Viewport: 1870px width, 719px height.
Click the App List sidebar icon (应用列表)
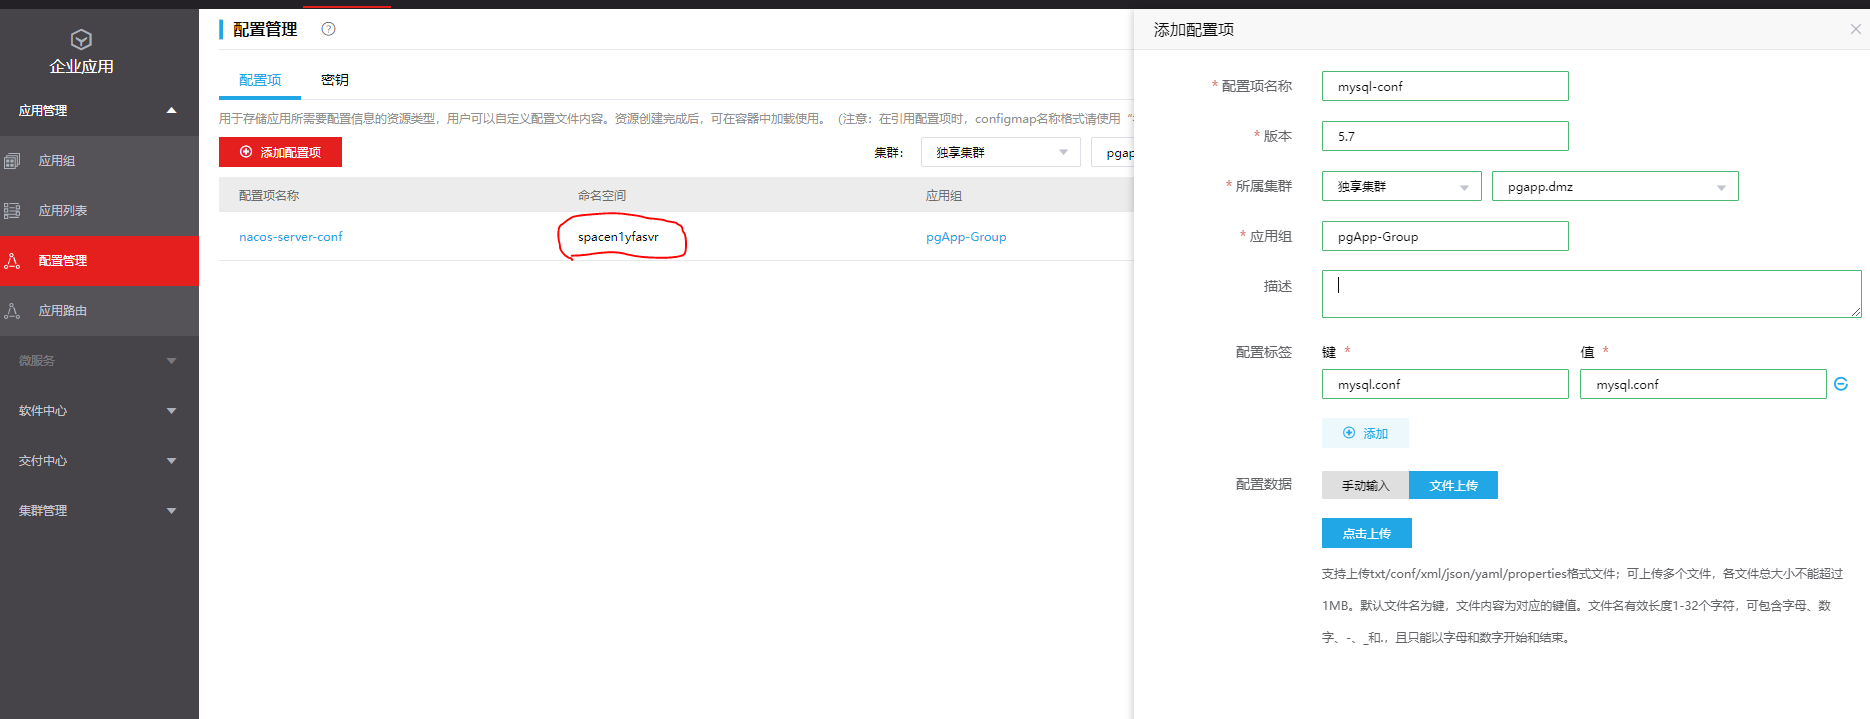[12, 211]
